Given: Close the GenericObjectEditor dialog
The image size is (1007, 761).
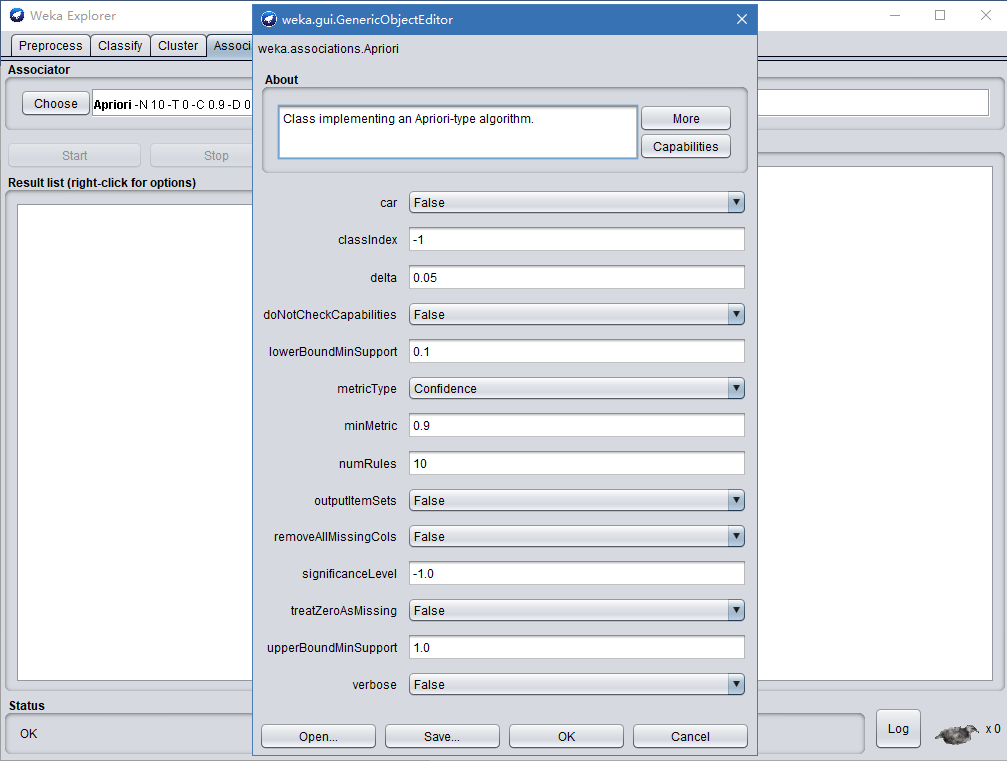Looking at the screenshot, I should coord(741,19).
